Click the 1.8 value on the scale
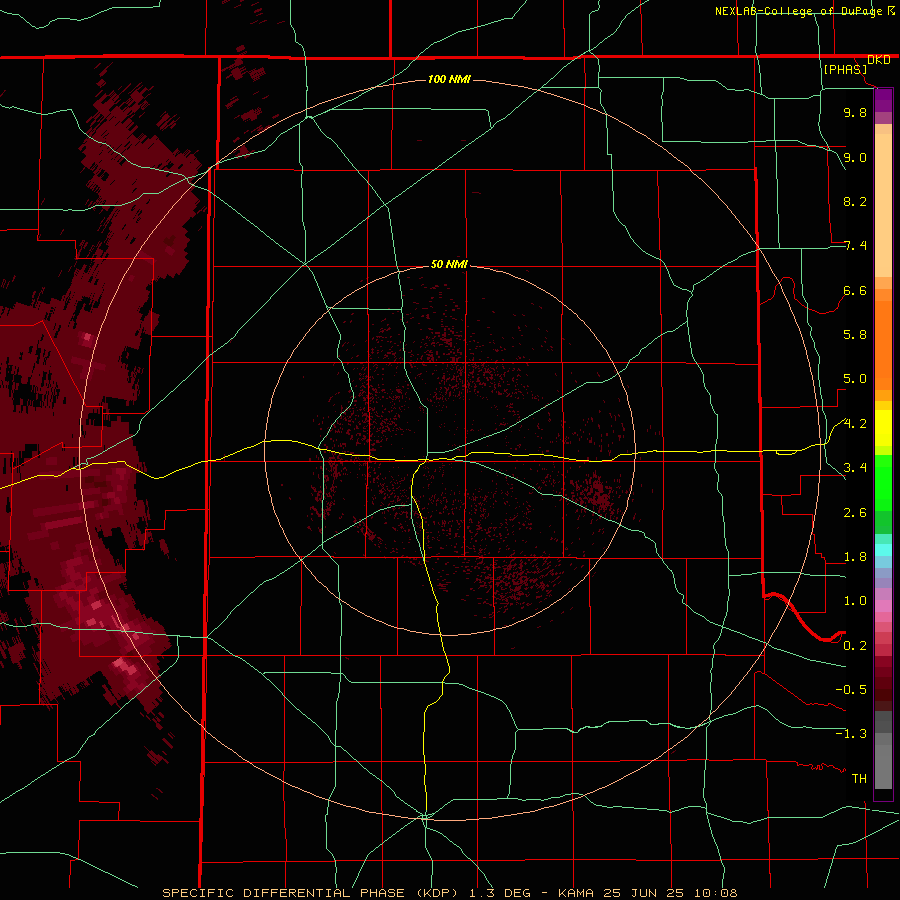Screen dimensions: 900x900 click(x=855, y=557)
